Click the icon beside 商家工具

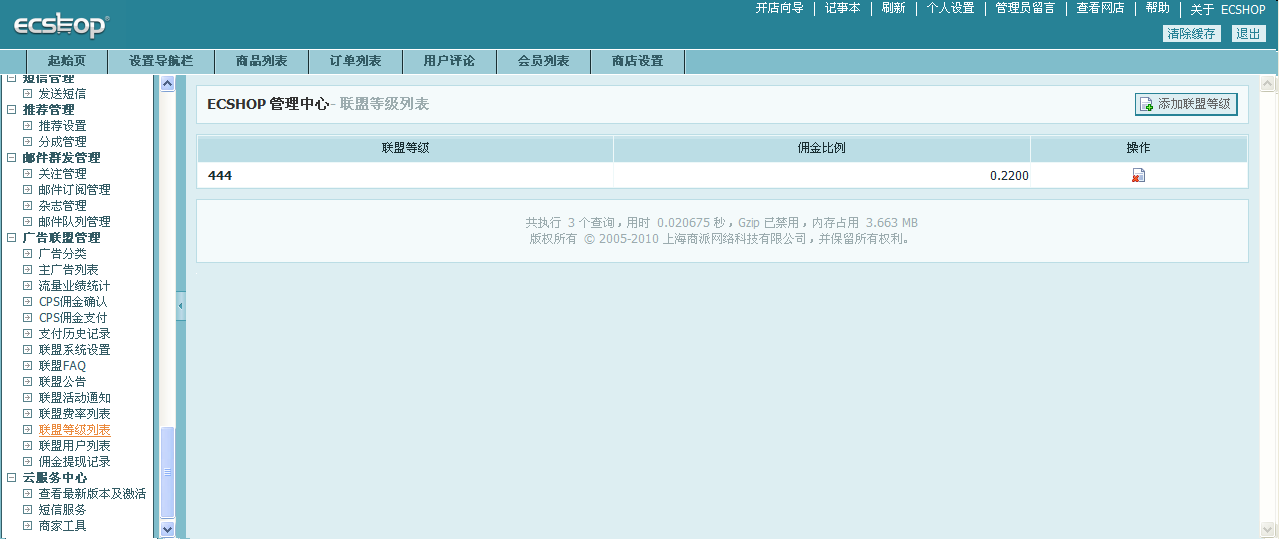(x=28, y=526)
